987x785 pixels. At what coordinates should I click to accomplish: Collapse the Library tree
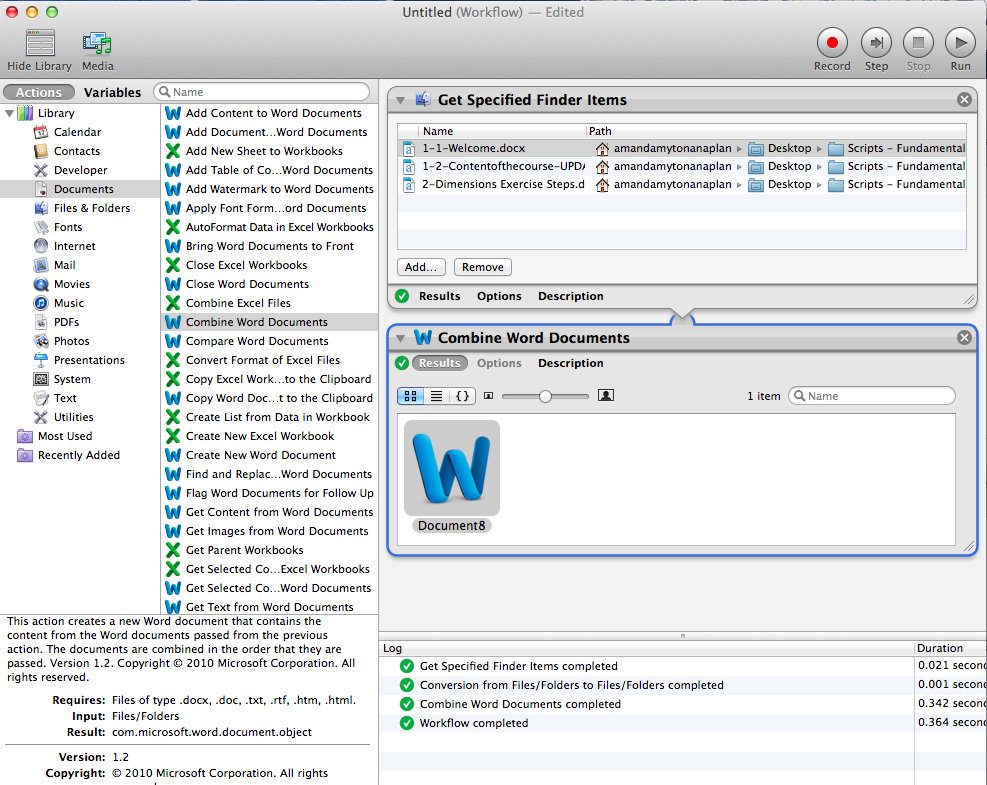tap(9, 113)
